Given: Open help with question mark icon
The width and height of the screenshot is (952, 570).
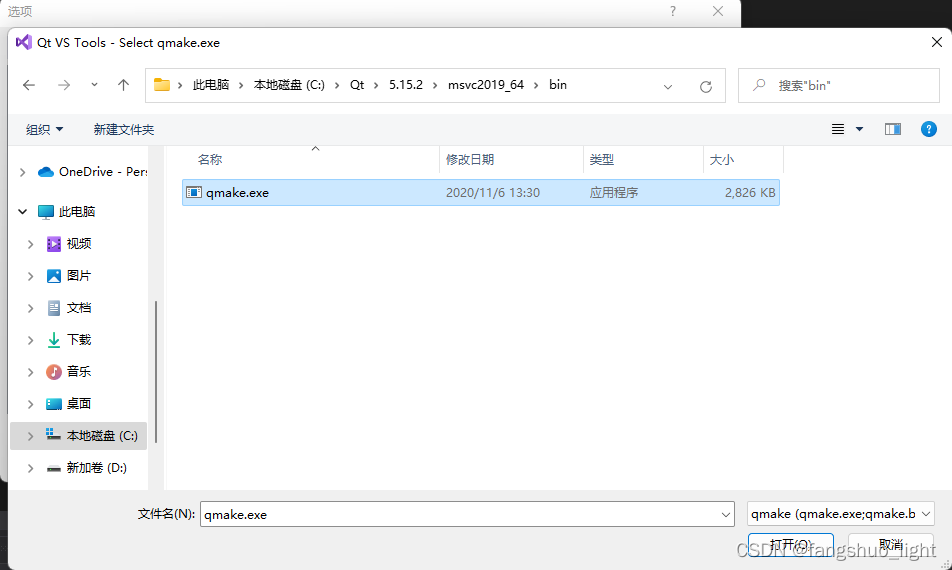Looking at the screenshot, I should pos(928,129).
